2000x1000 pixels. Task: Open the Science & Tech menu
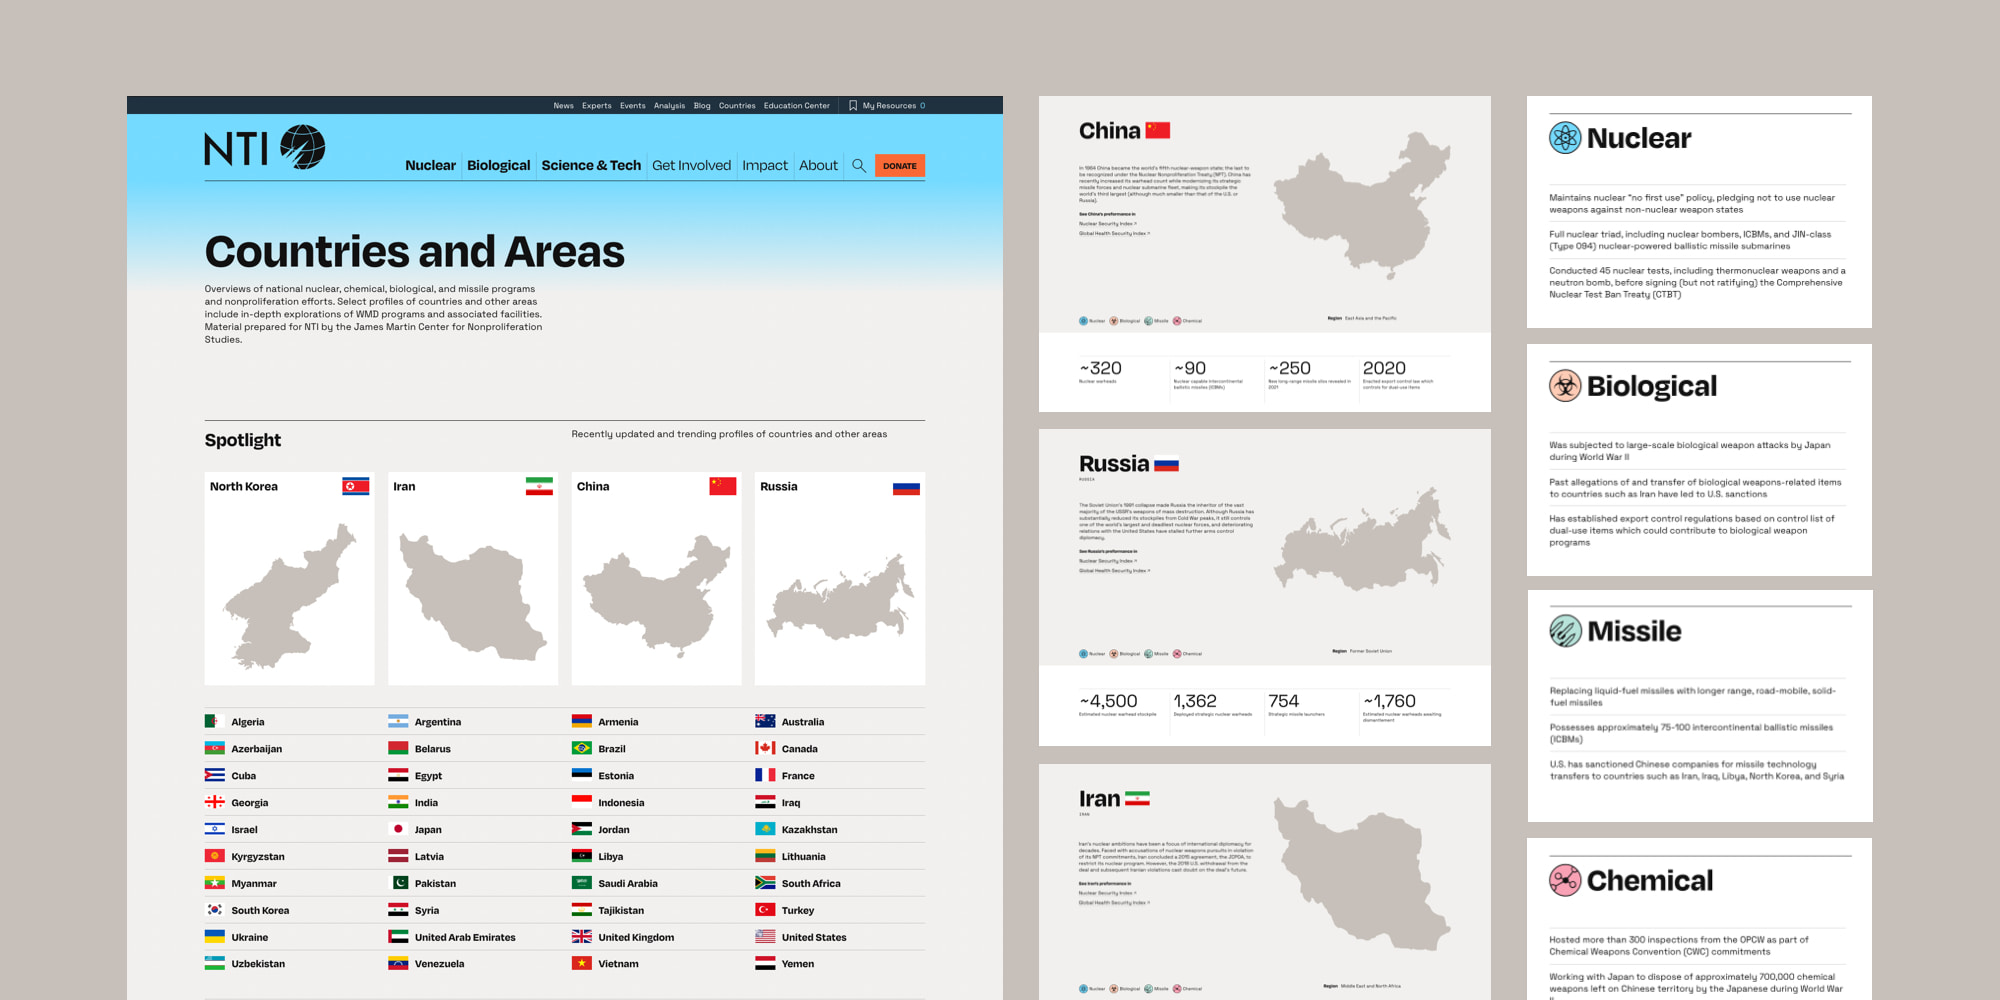pyautogui.click(x=591, y=166)
